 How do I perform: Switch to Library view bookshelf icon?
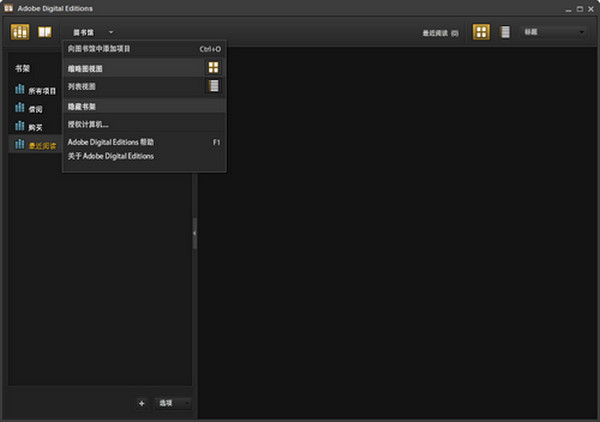tap(20, 32)
